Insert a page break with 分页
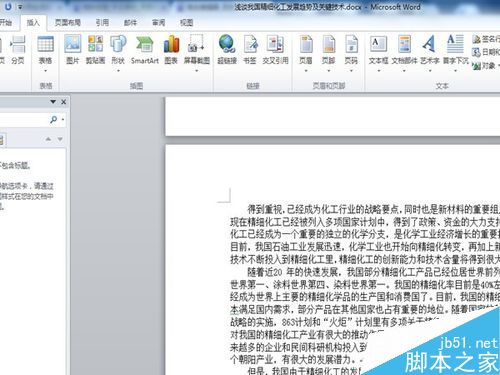This screenshot has height=375, width=500. [18, 50]
